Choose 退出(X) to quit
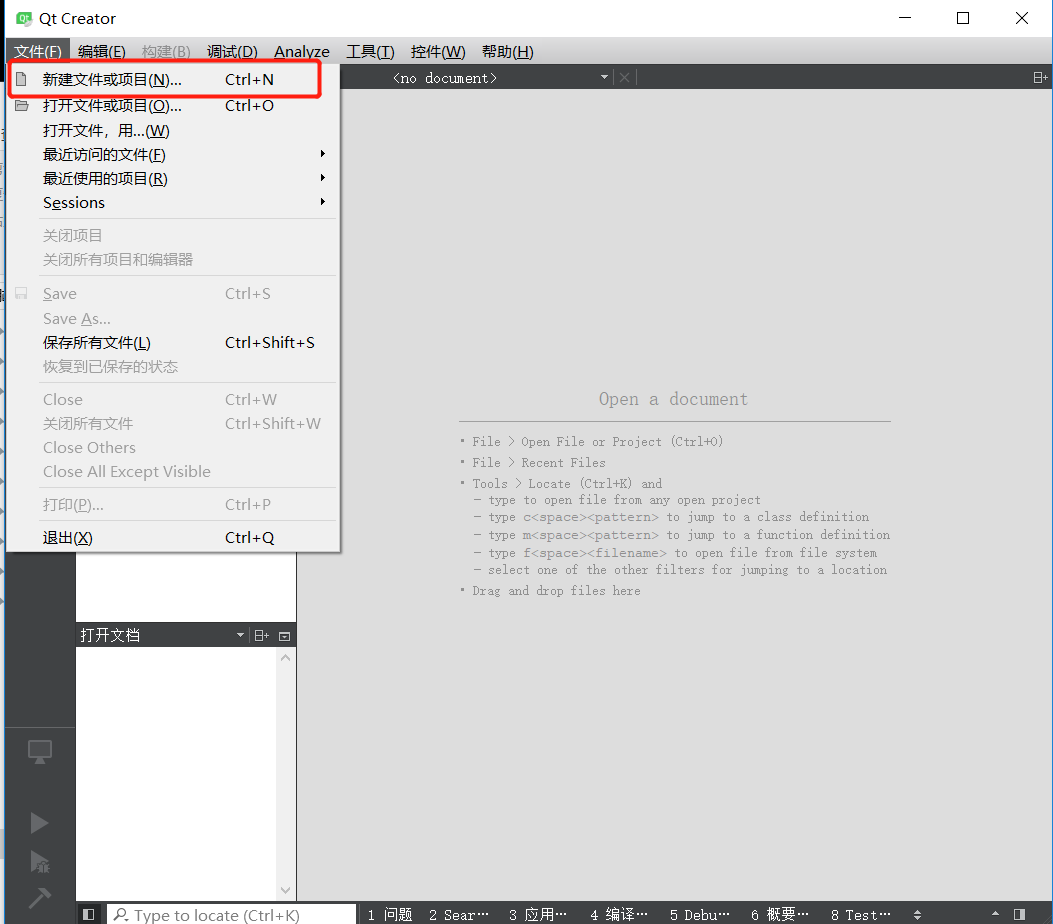The height and width of the screenshot is (924, 1053). coord(173,537)
